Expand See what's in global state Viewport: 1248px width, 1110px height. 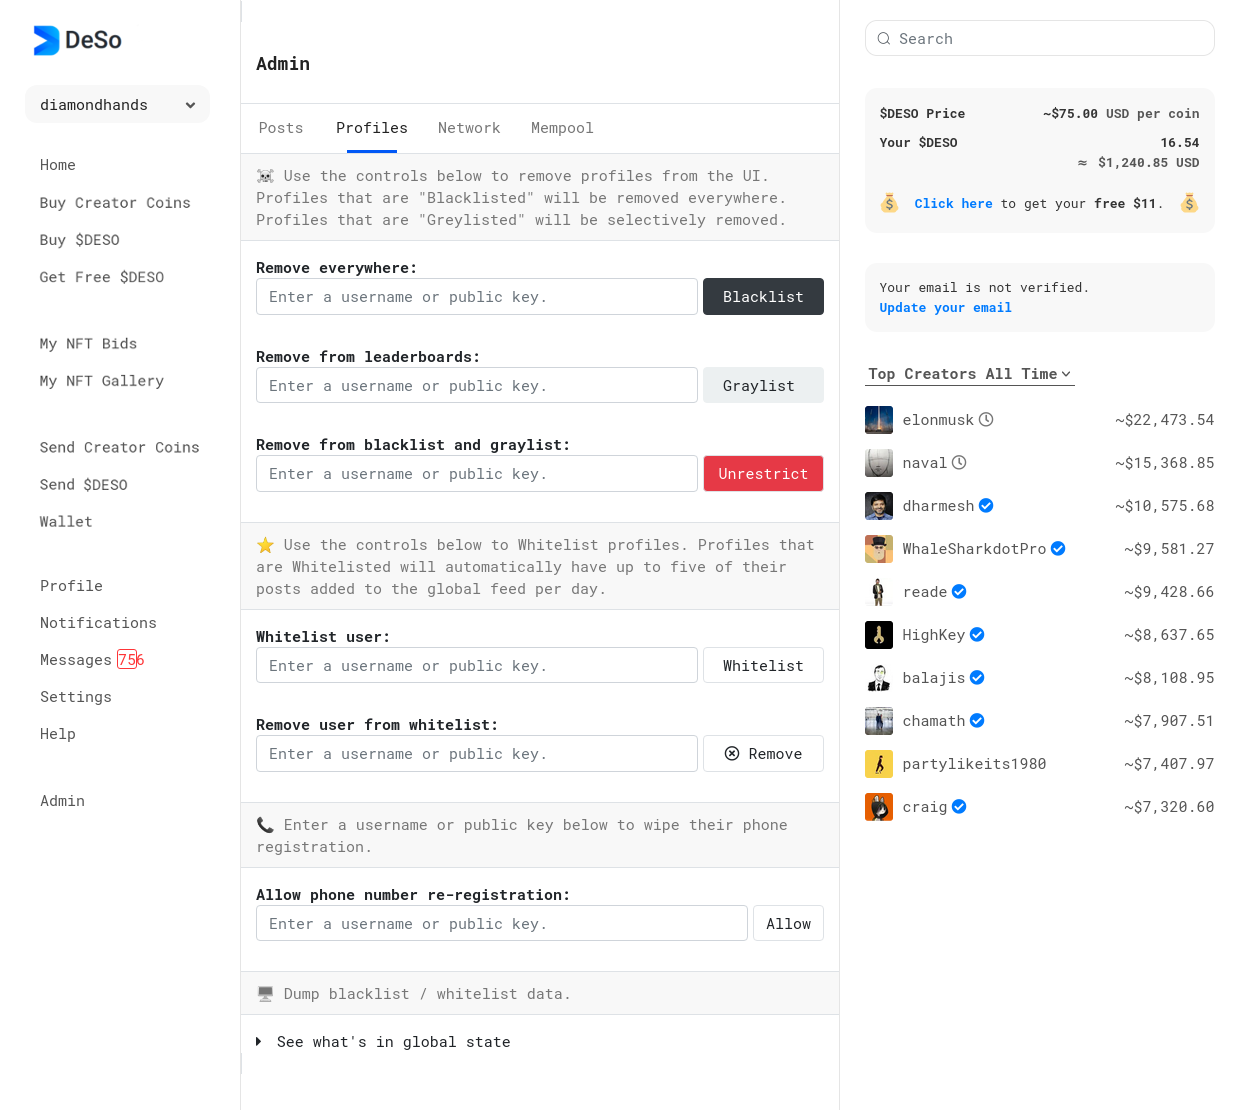click(383, 1042)
